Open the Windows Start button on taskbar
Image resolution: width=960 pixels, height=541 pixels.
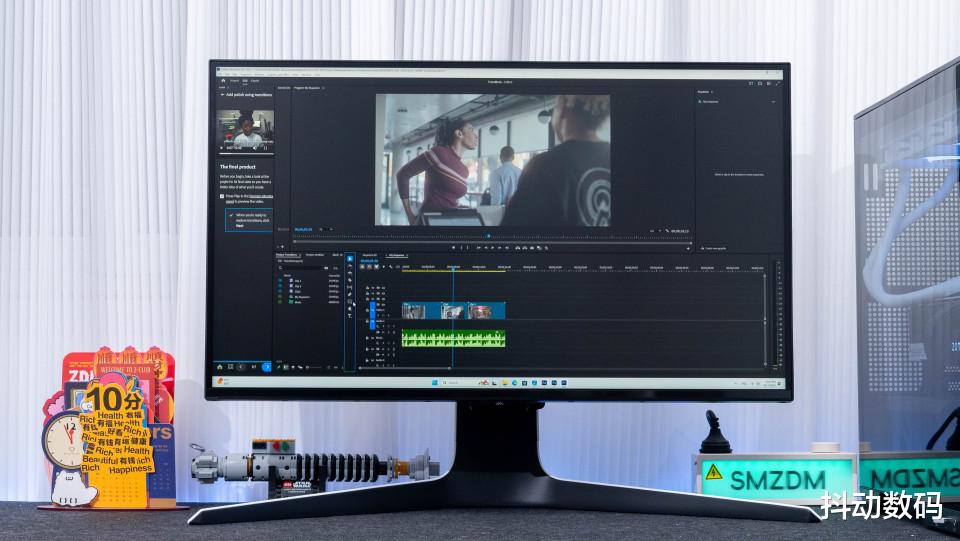(x=435, y=382)
